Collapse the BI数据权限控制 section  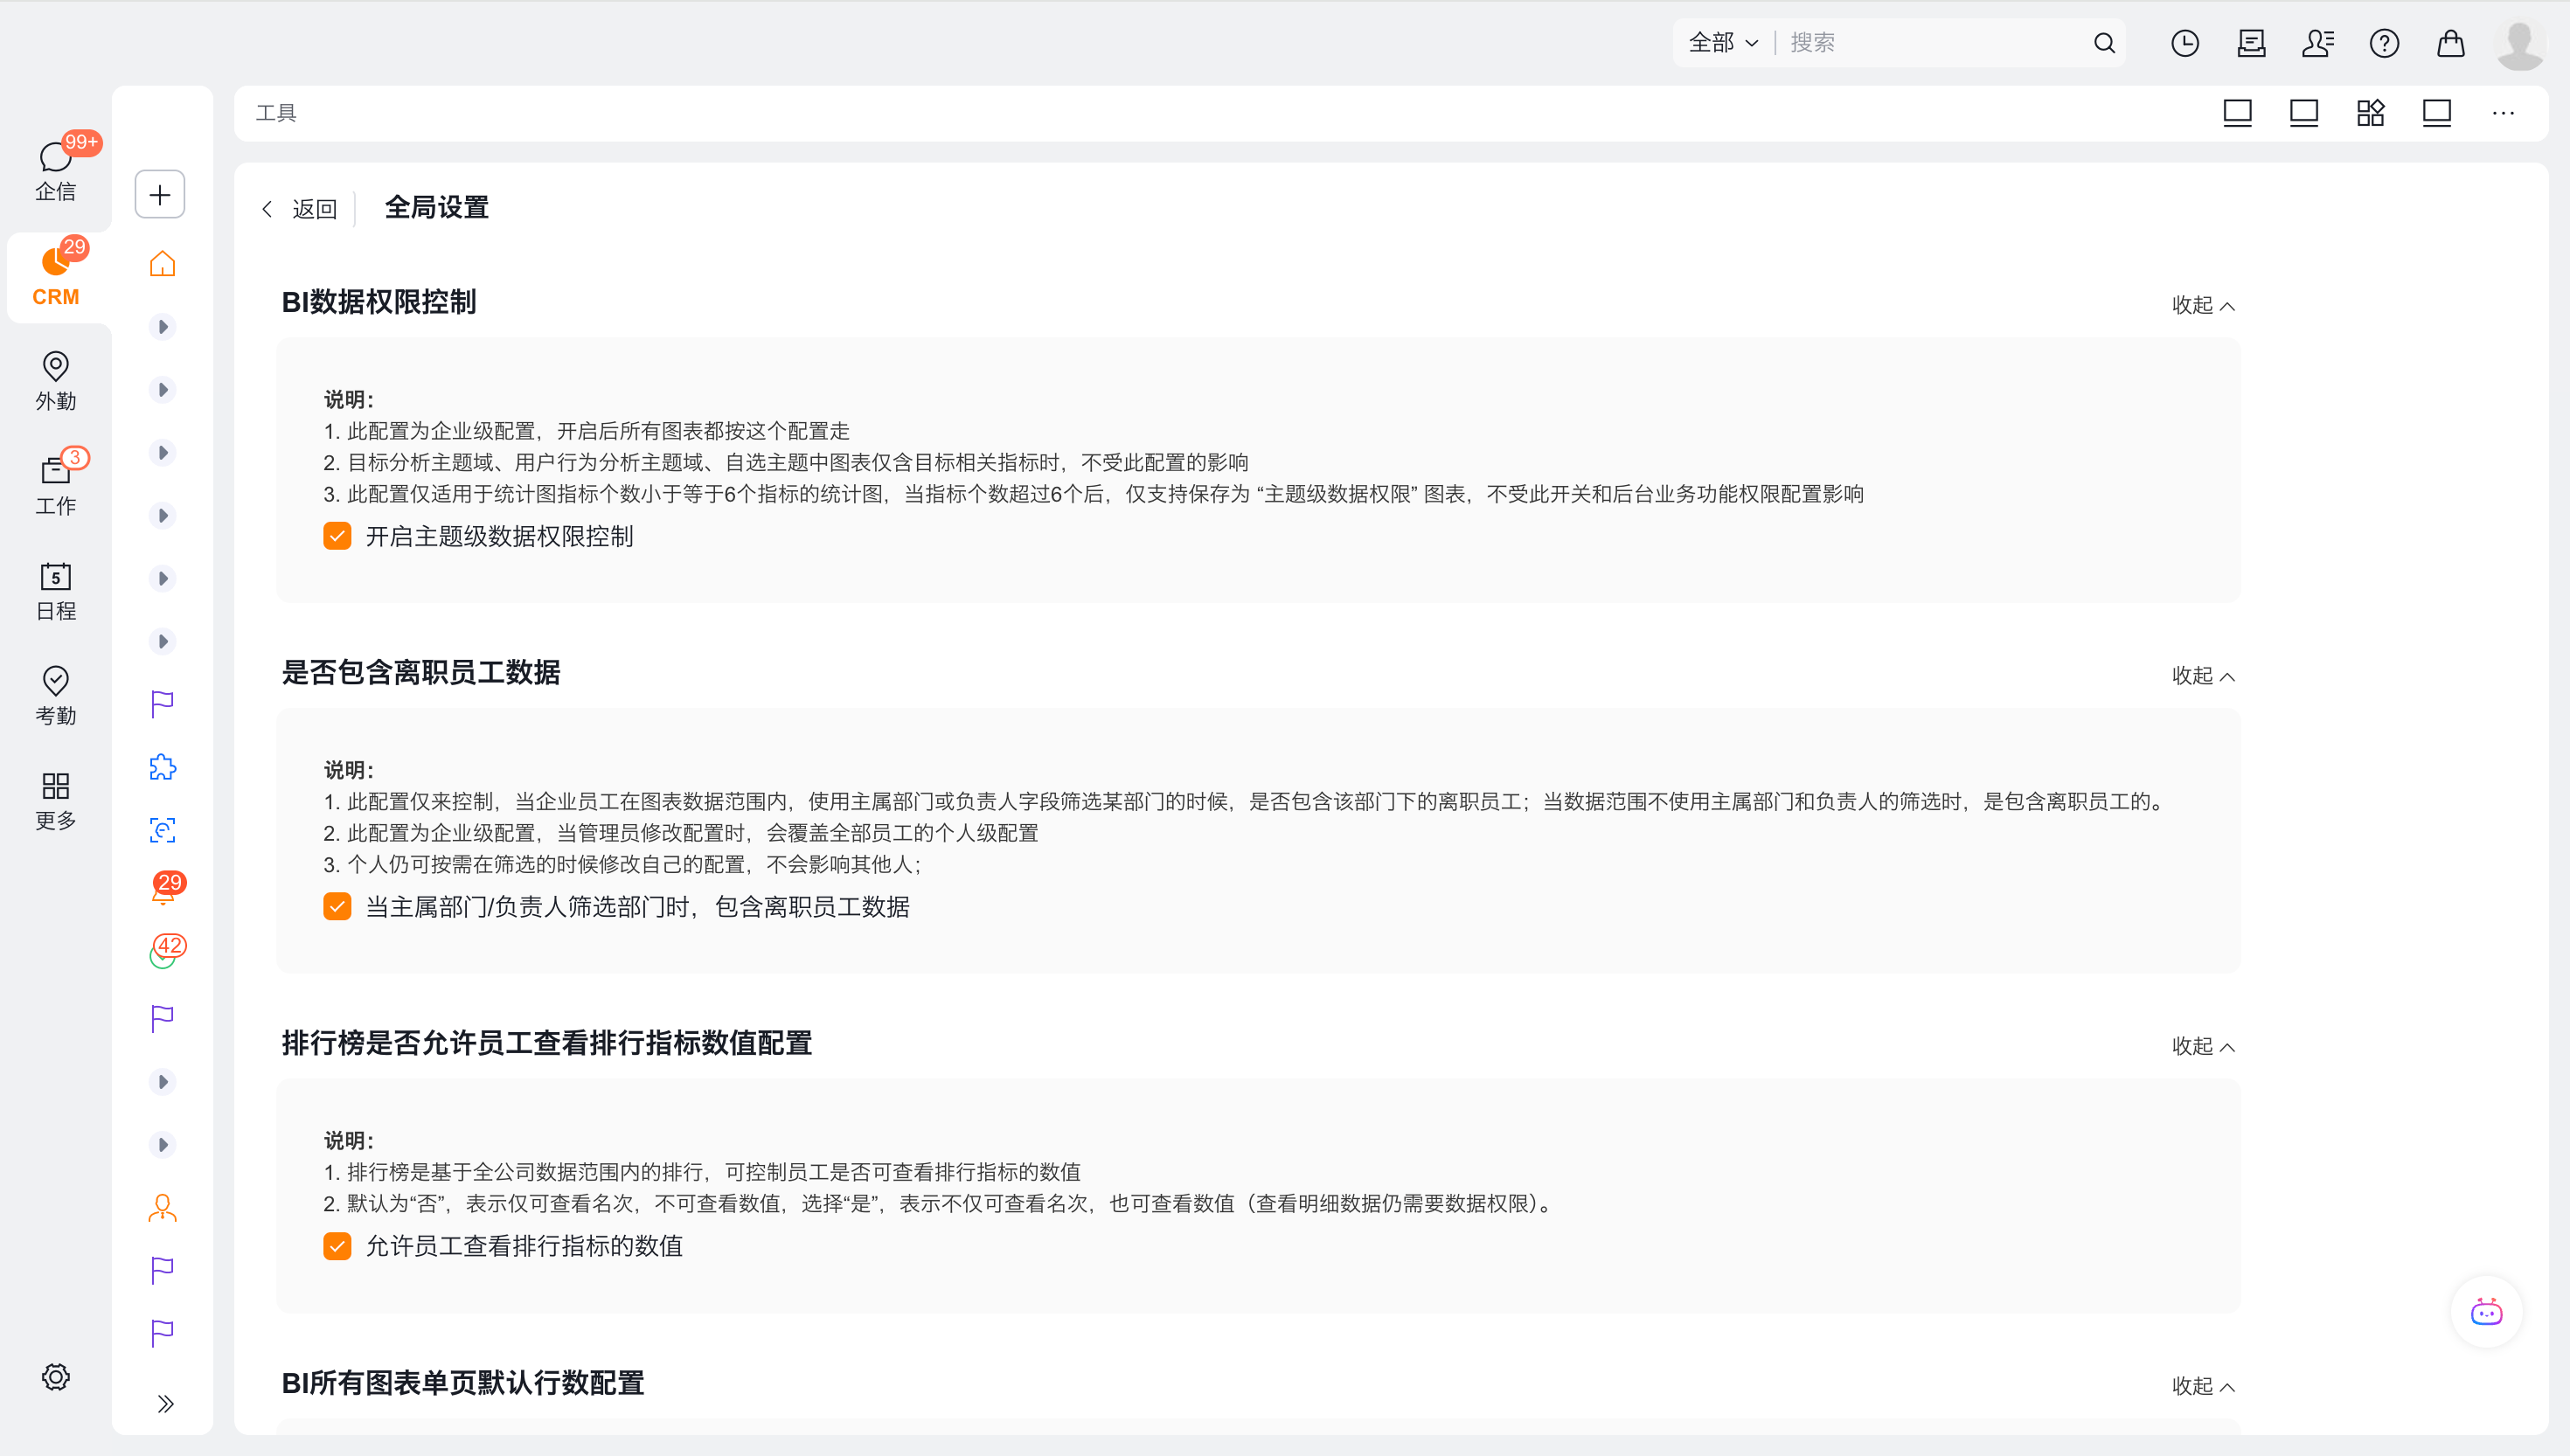[x=2202, y=305]
